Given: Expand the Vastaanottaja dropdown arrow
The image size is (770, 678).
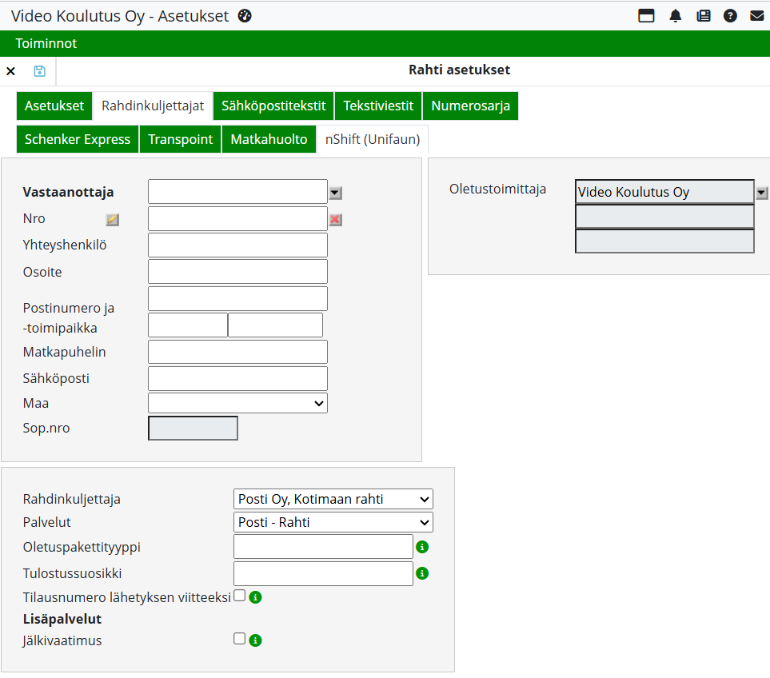Looking at the screenshot, I should click(336, 193).
